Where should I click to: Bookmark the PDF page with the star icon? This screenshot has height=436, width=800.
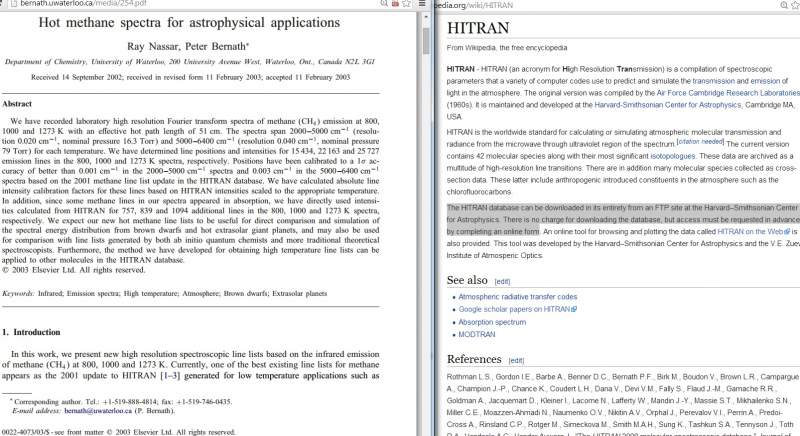pos(407,4)
